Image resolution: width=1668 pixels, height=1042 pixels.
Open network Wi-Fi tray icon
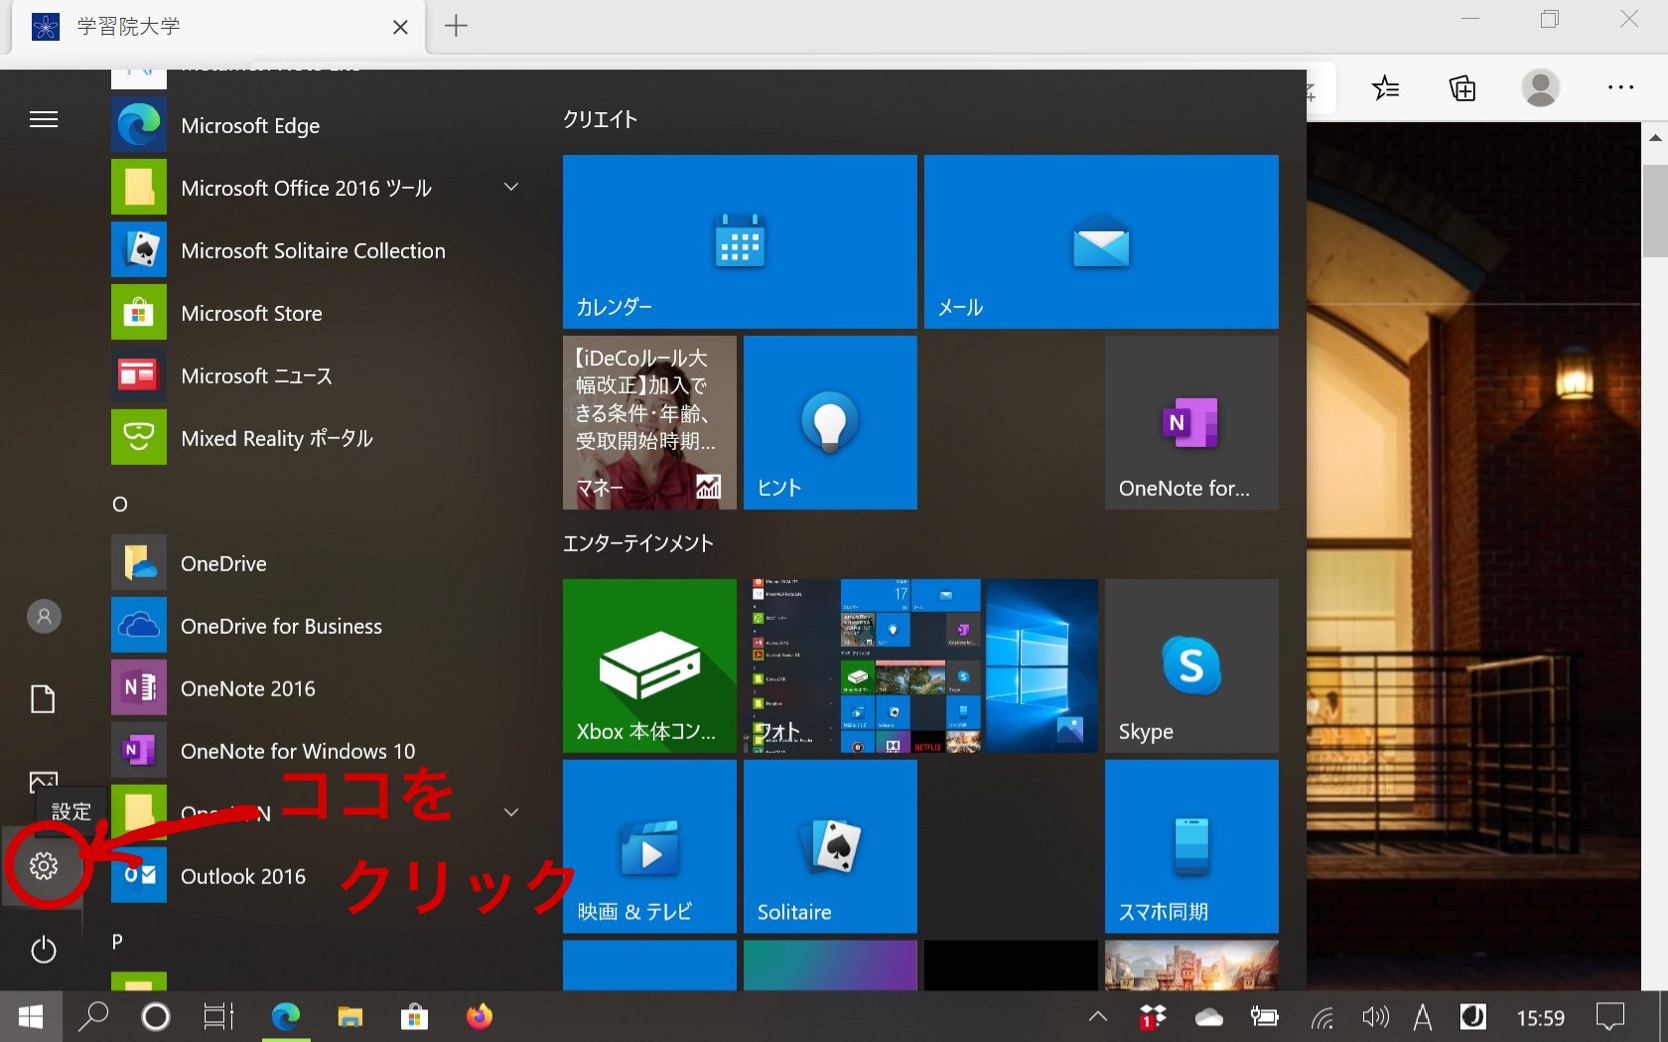coord(1322,1018)
